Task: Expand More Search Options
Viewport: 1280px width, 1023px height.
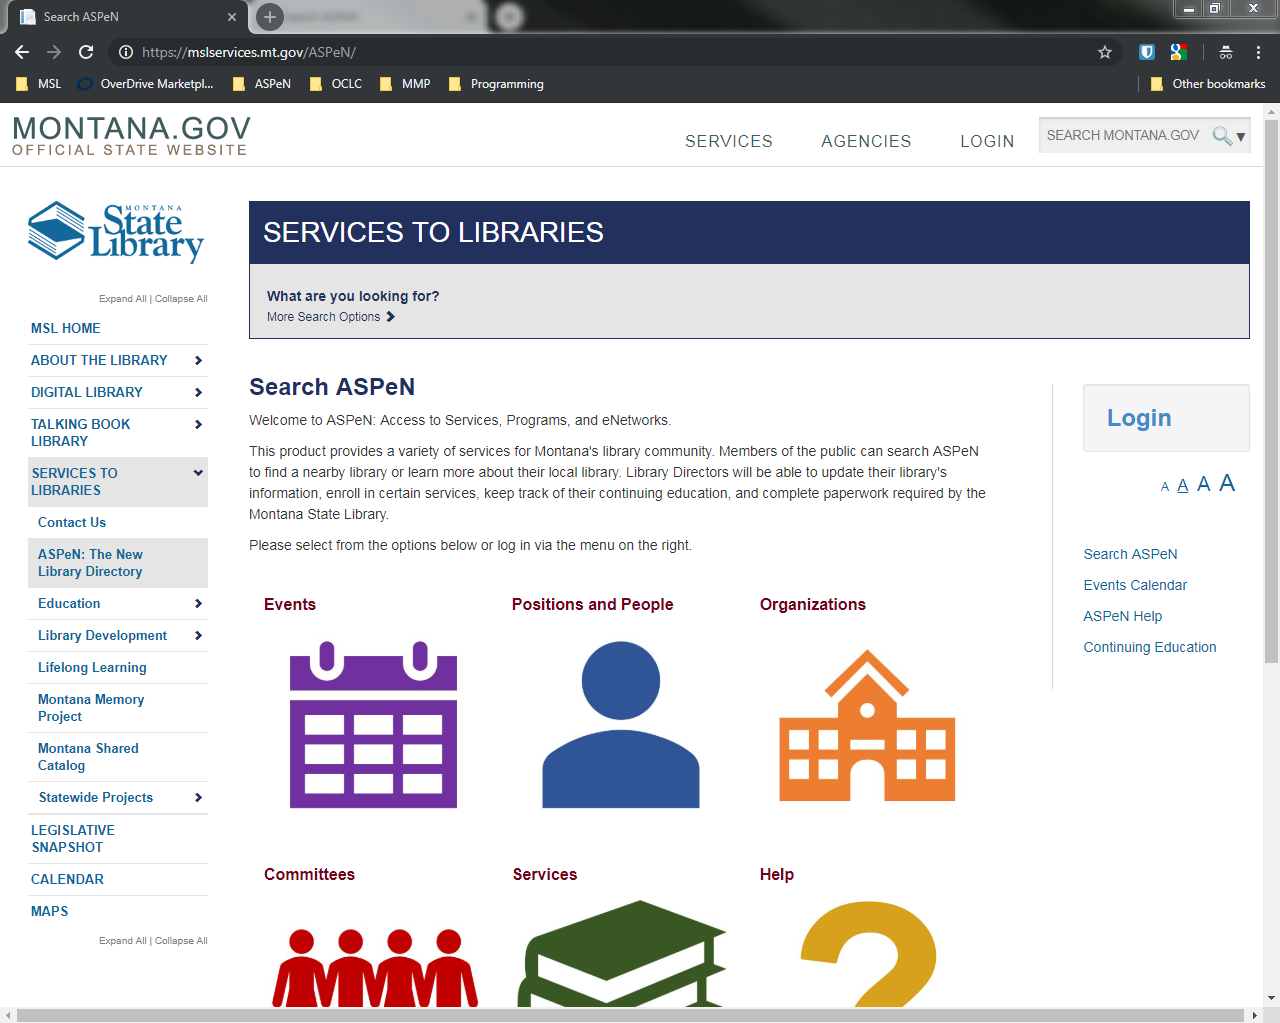Action: [x=331, y=317]
